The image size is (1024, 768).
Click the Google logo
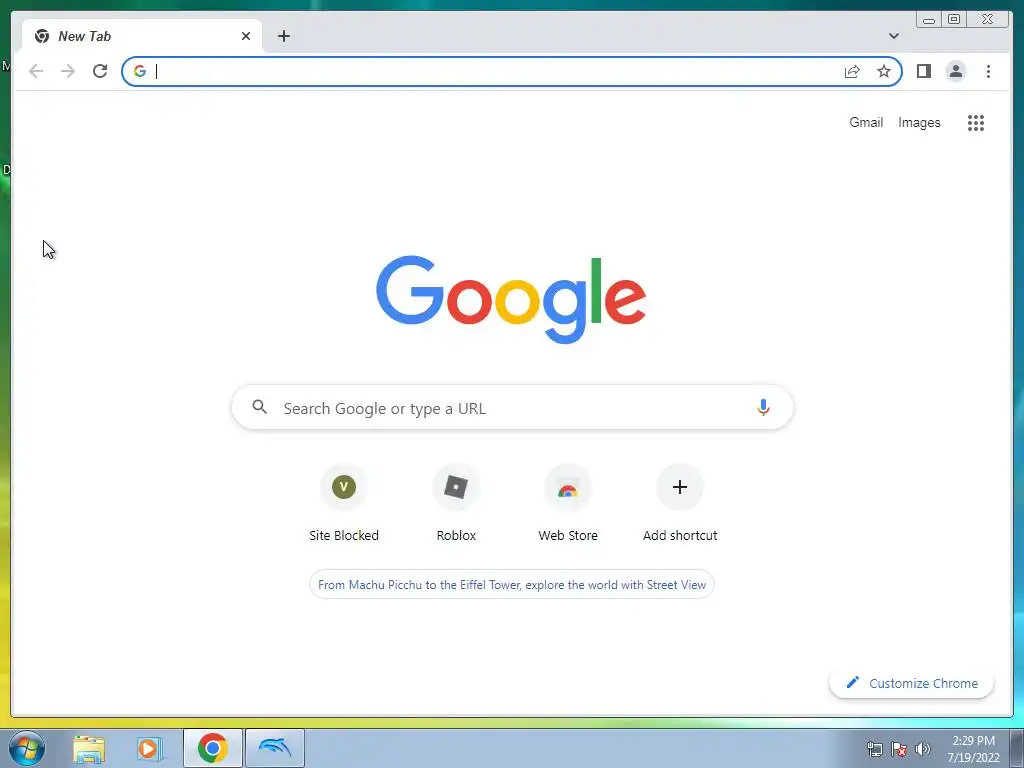(511, 299)
